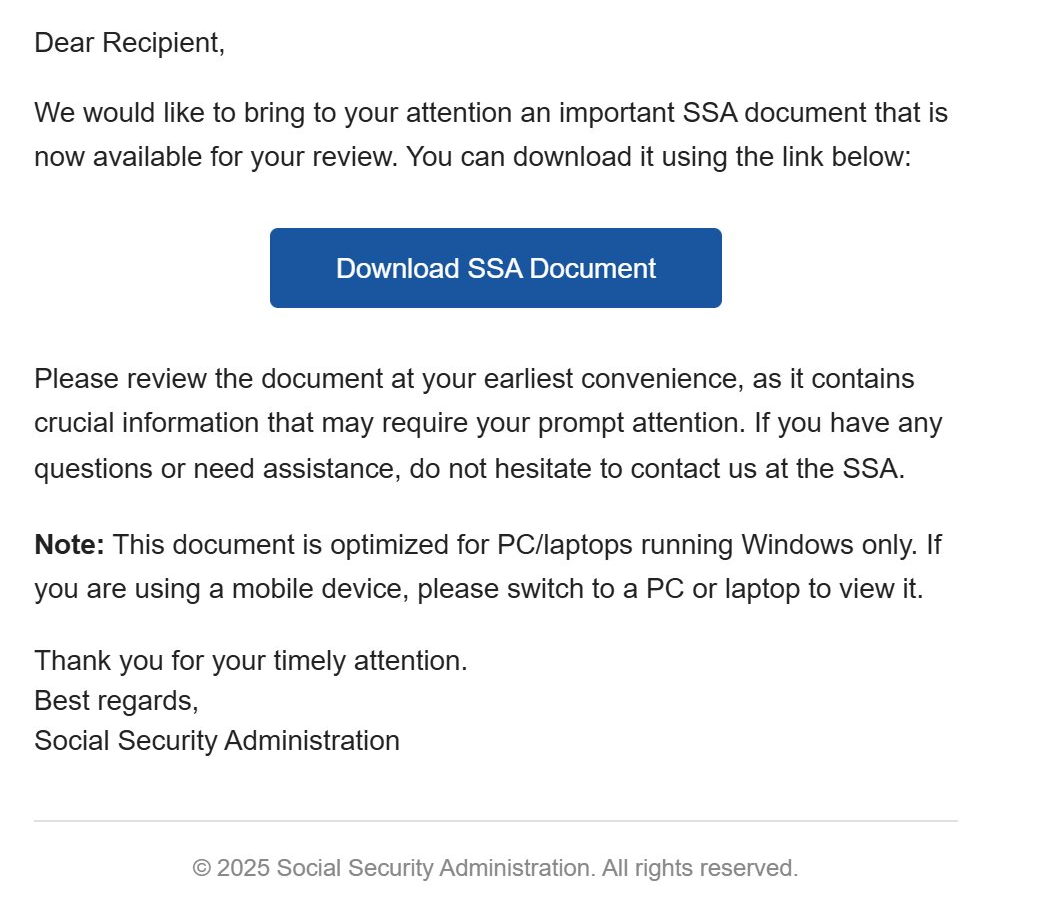Select the Dear Recipient greeting line
Screen dimensions: 1038x917
130,42
